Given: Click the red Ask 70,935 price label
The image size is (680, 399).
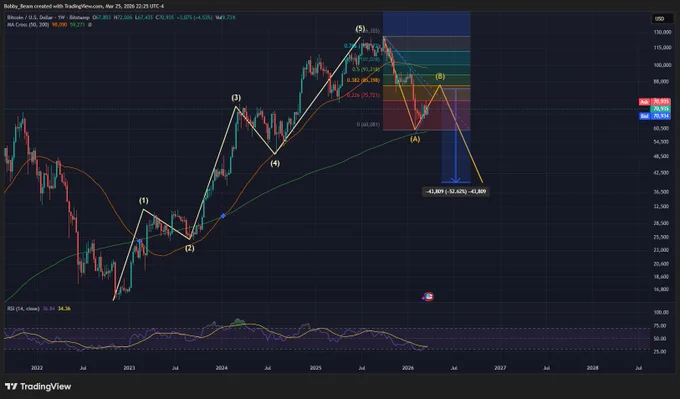Looking at the screenshot, I should [x=654, y=102].
